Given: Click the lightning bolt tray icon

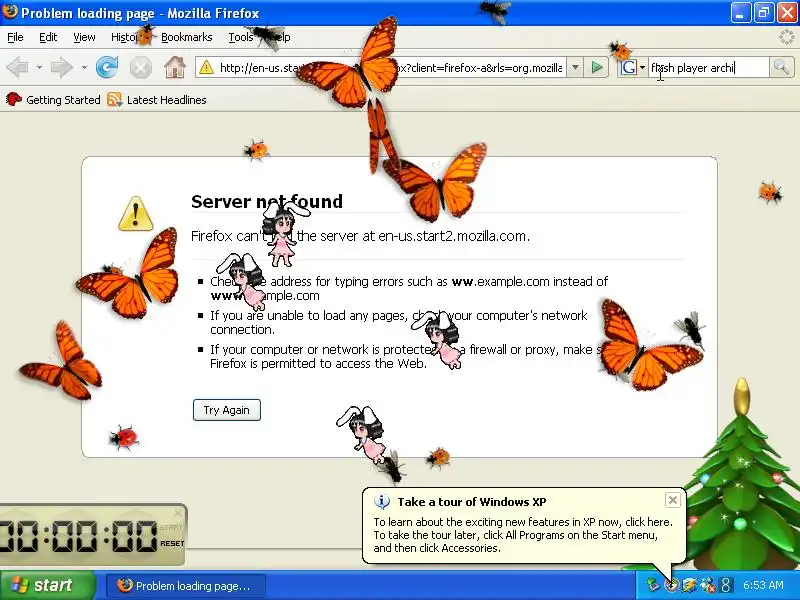Looking at the screenshot, I should pyautogui.click(x=689, y=585).
